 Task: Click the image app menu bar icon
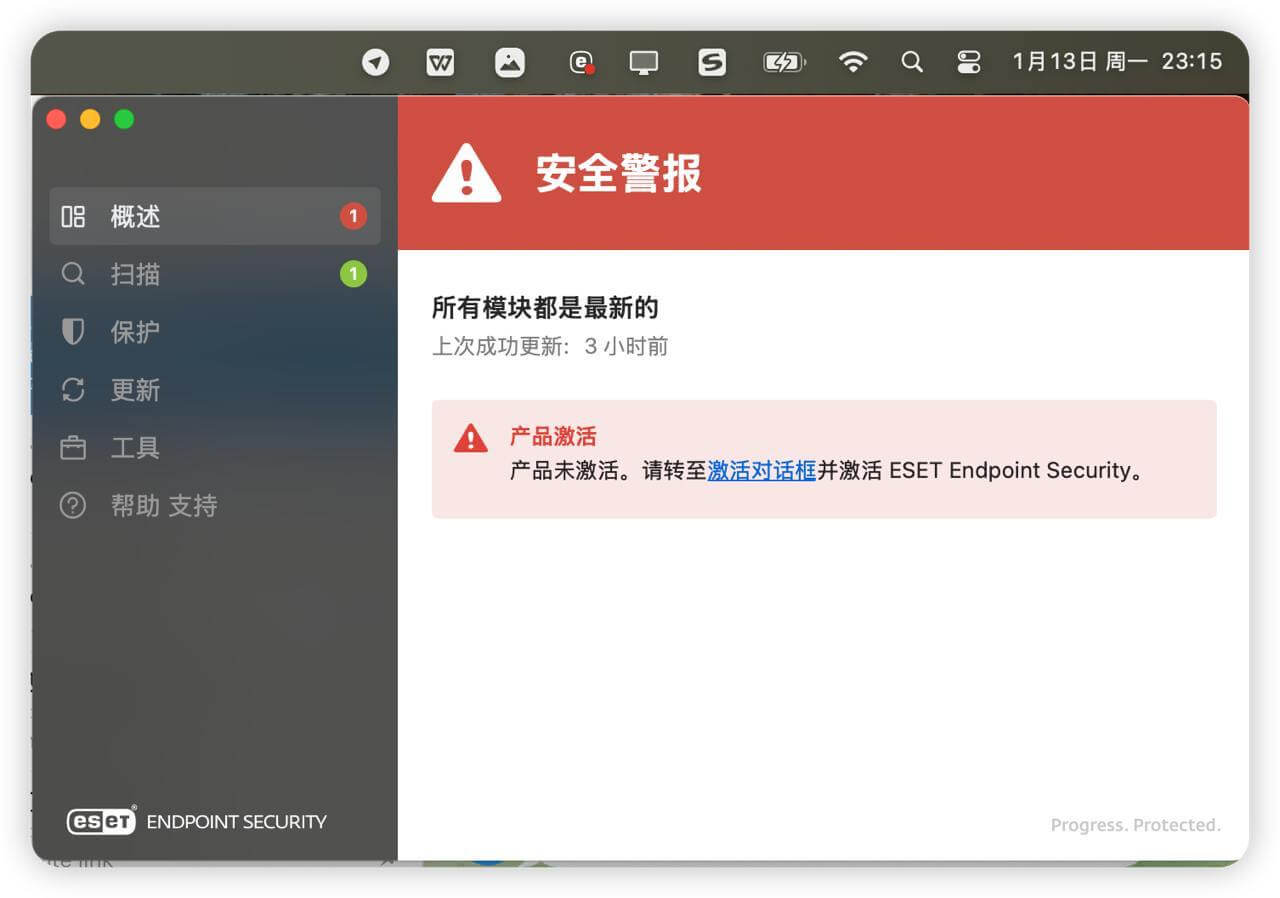(510, 62)
